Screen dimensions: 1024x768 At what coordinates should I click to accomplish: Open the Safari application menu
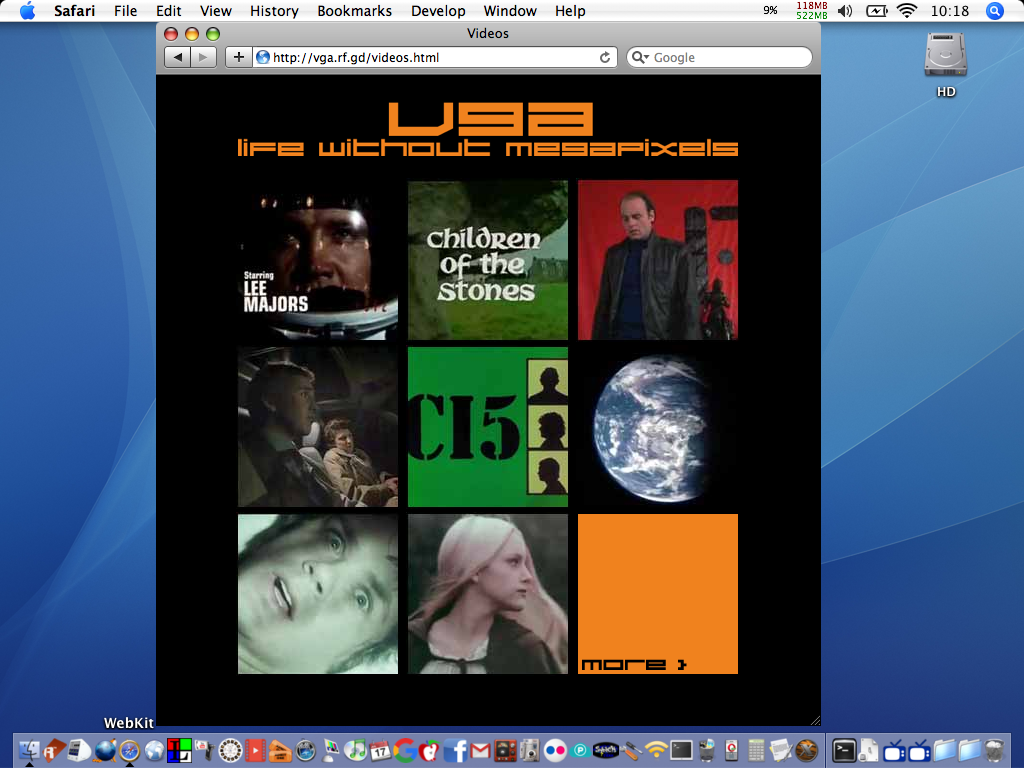(x=74, y=11)
